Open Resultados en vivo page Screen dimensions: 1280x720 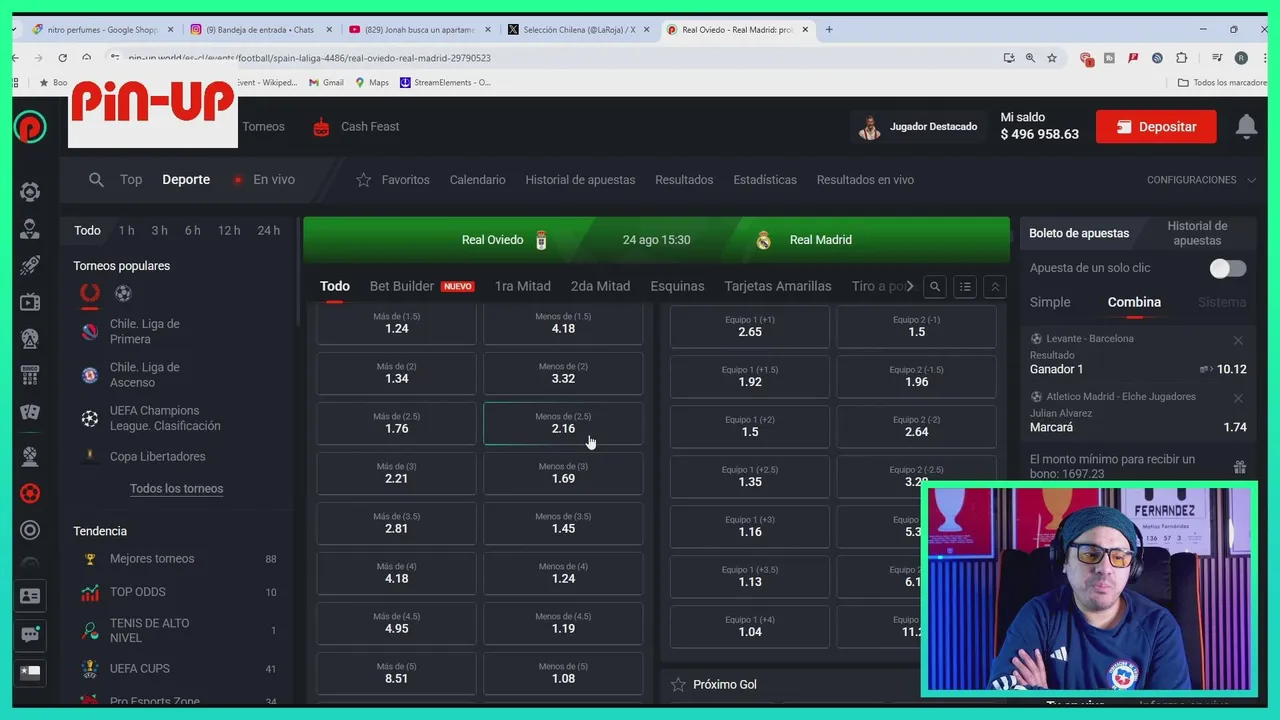865,180
